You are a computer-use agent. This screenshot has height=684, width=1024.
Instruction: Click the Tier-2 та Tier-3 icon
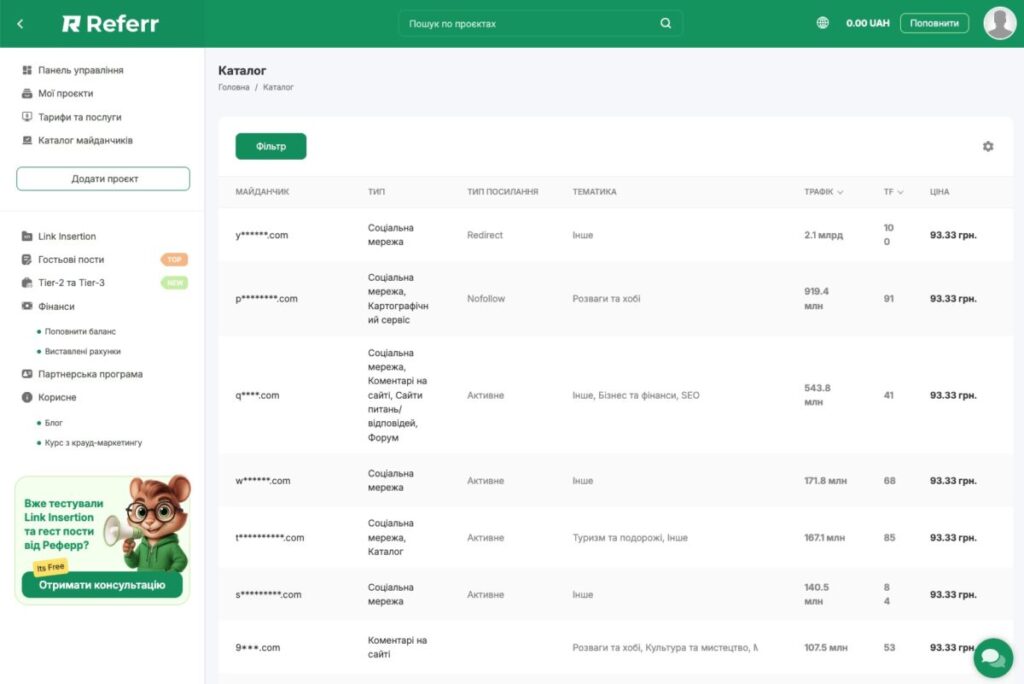pos(27,283)
